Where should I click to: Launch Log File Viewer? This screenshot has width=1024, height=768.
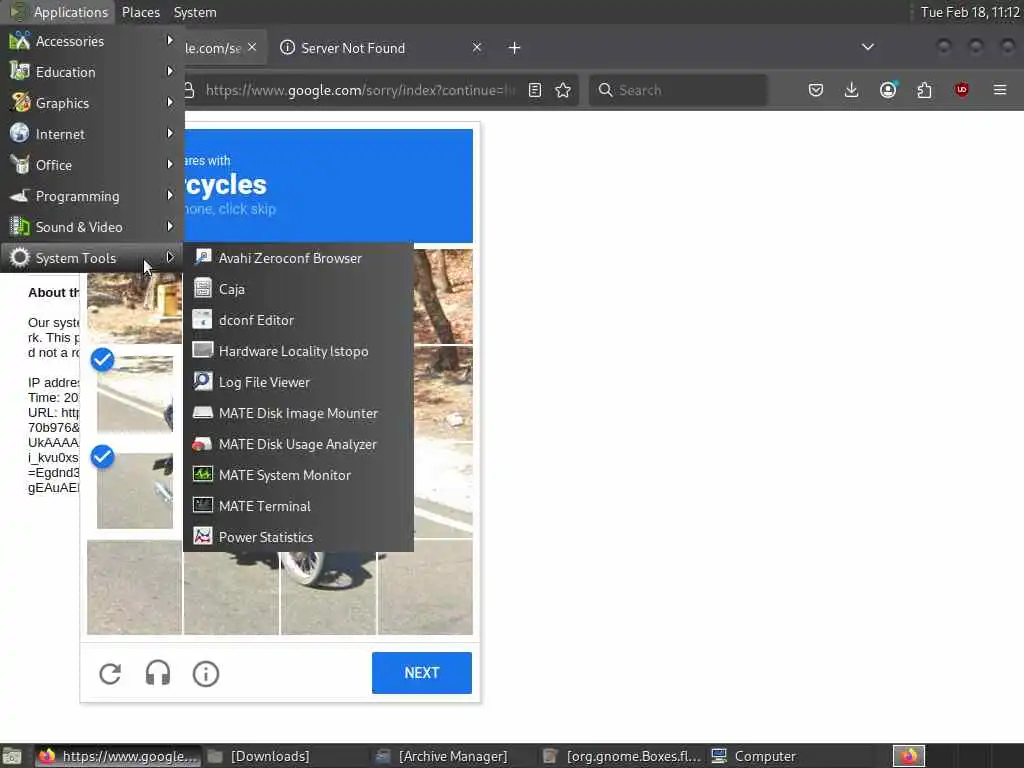click(298, 382)
